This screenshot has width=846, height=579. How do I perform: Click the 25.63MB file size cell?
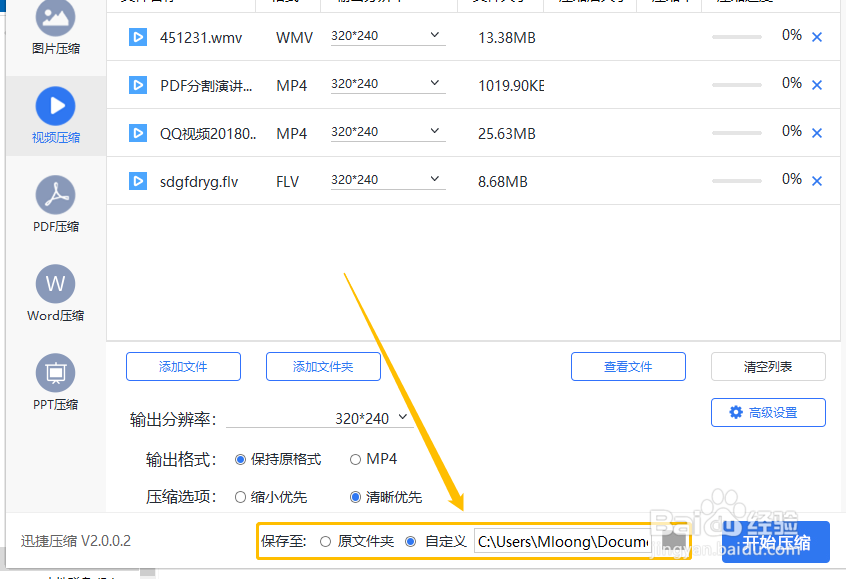507,134
